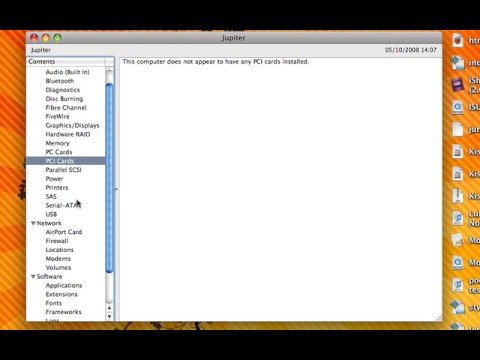The image size is (480, 360).
Task: Select PC Cards in the list
Action: pyautogui.click(x=59, y=152)
